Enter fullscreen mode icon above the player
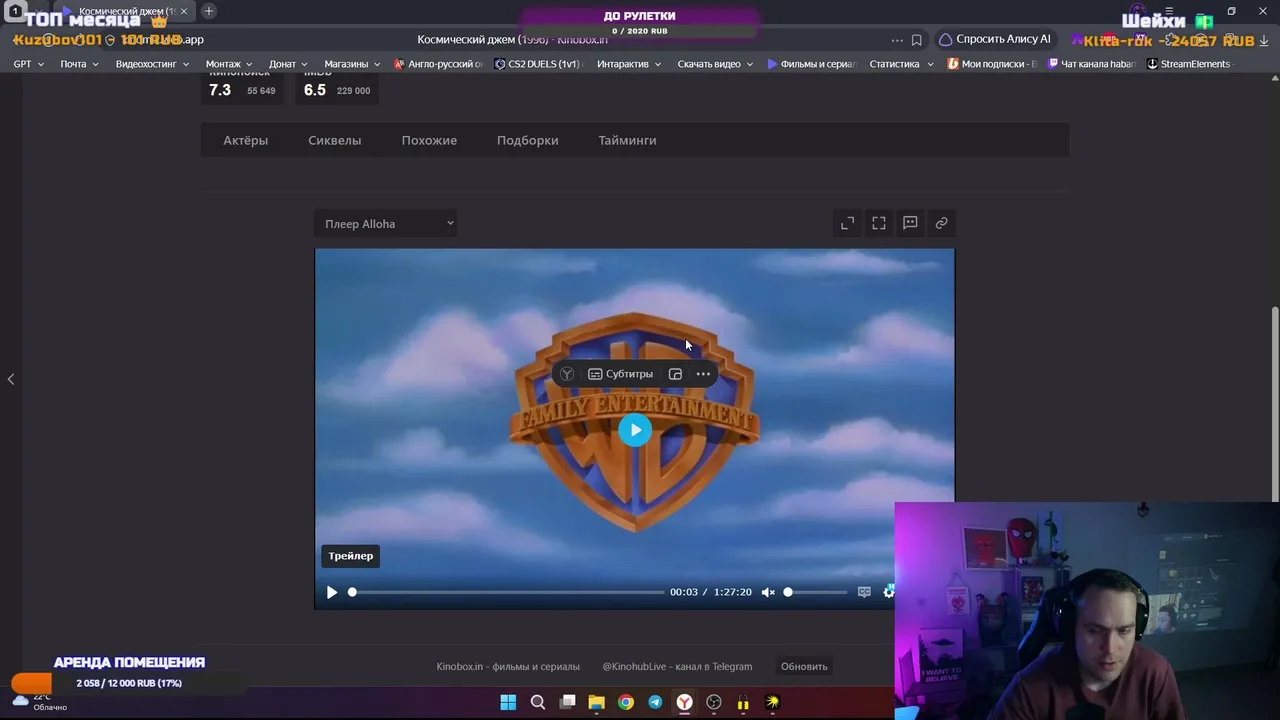1280x720 pixels. [x=879, y=223]
